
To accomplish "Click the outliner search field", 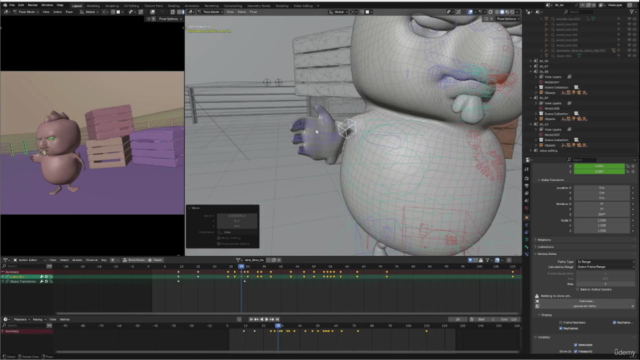I will pos(579,12).
